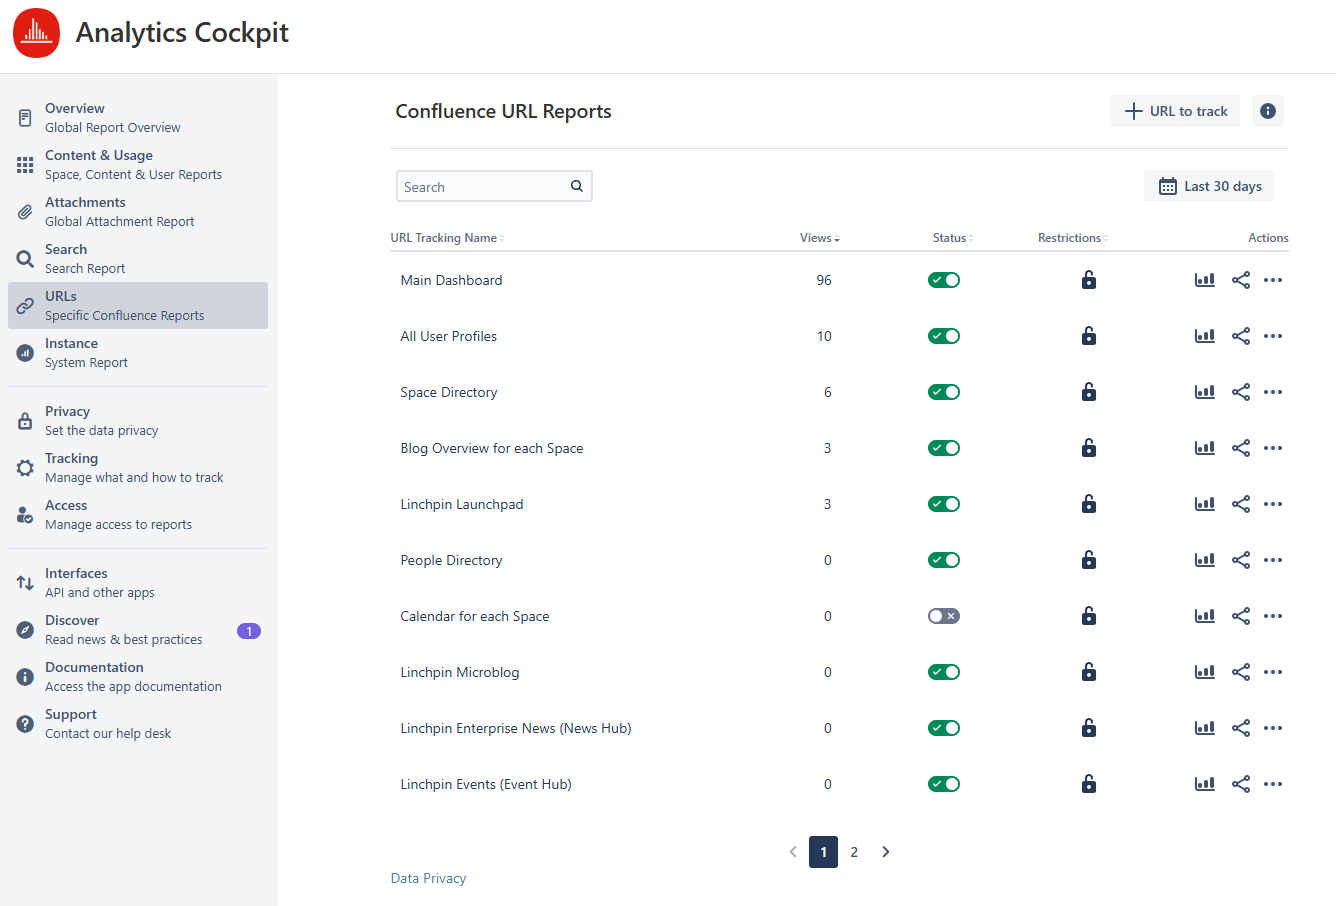The height and width of the screenshot is (906, 1336).
Task: Turn off People Directory tracking toggle
Action: tap(943, 560)
